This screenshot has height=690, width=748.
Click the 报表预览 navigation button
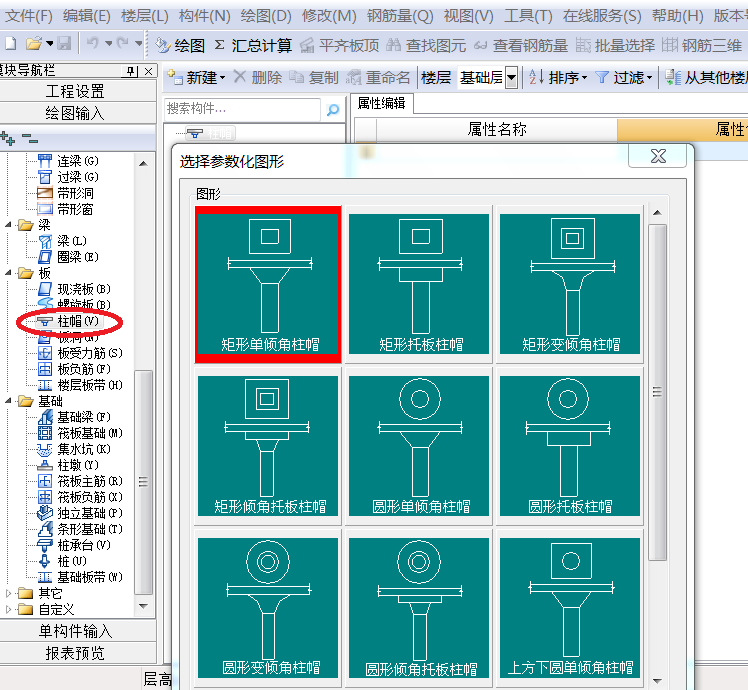click(x=77, y=653)
